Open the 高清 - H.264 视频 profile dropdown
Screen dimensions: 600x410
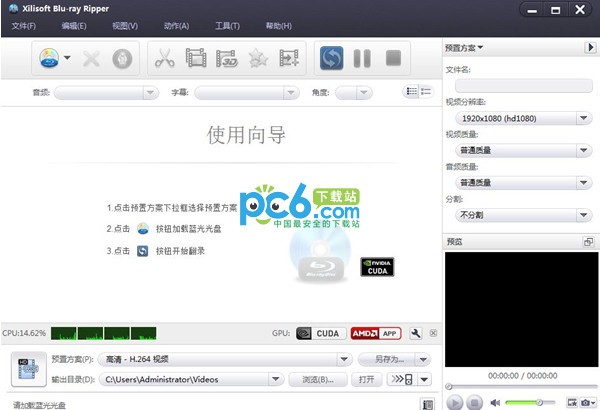[x=344, y=359]
